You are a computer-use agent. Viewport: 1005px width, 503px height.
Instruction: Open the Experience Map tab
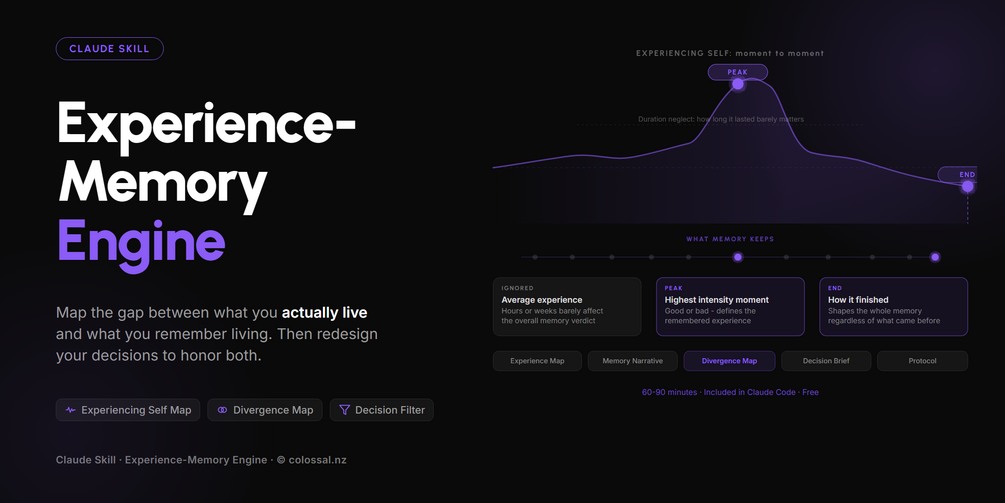click(x=537, y=361)
